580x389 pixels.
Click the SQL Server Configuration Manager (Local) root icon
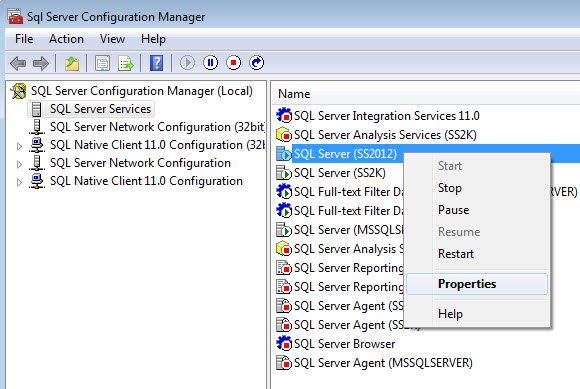18,91
